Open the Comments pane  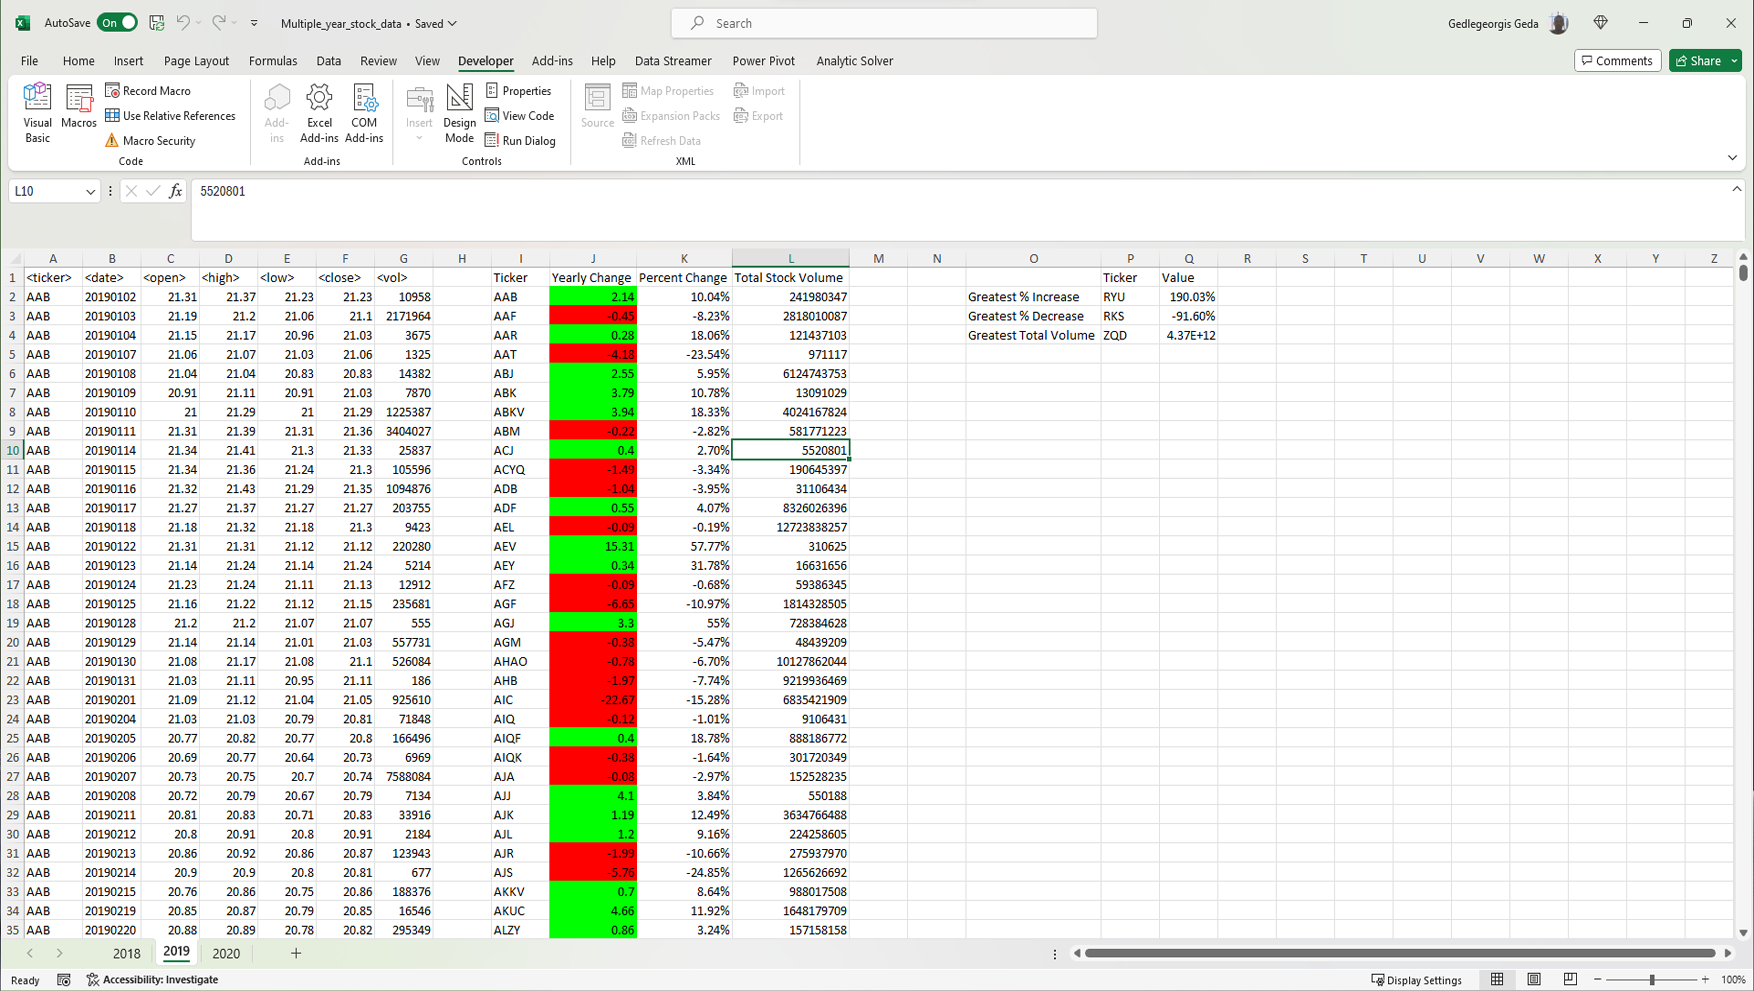click(1617, 61)
